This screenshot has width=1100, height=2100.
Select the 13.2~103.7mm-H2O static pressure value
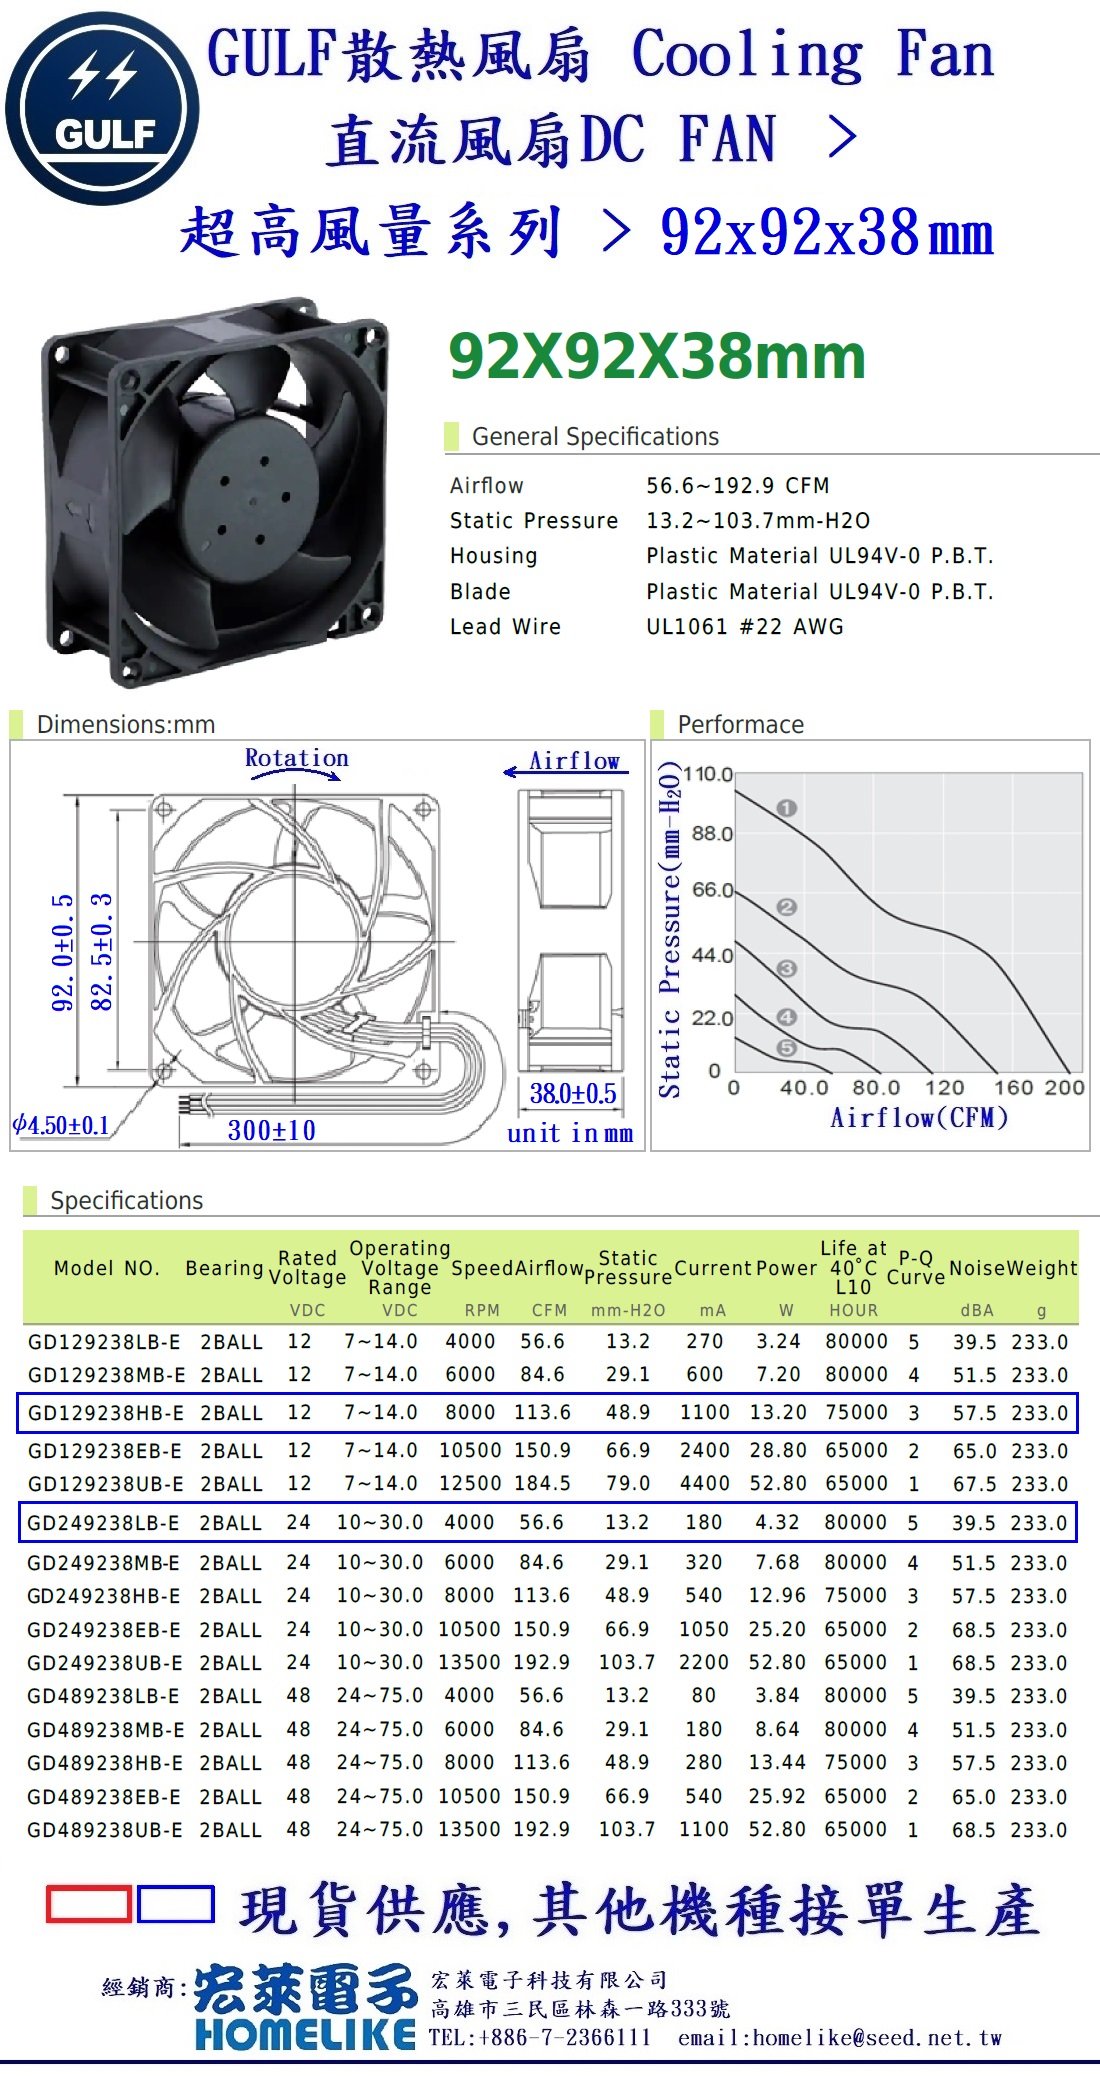coord(758,521)
